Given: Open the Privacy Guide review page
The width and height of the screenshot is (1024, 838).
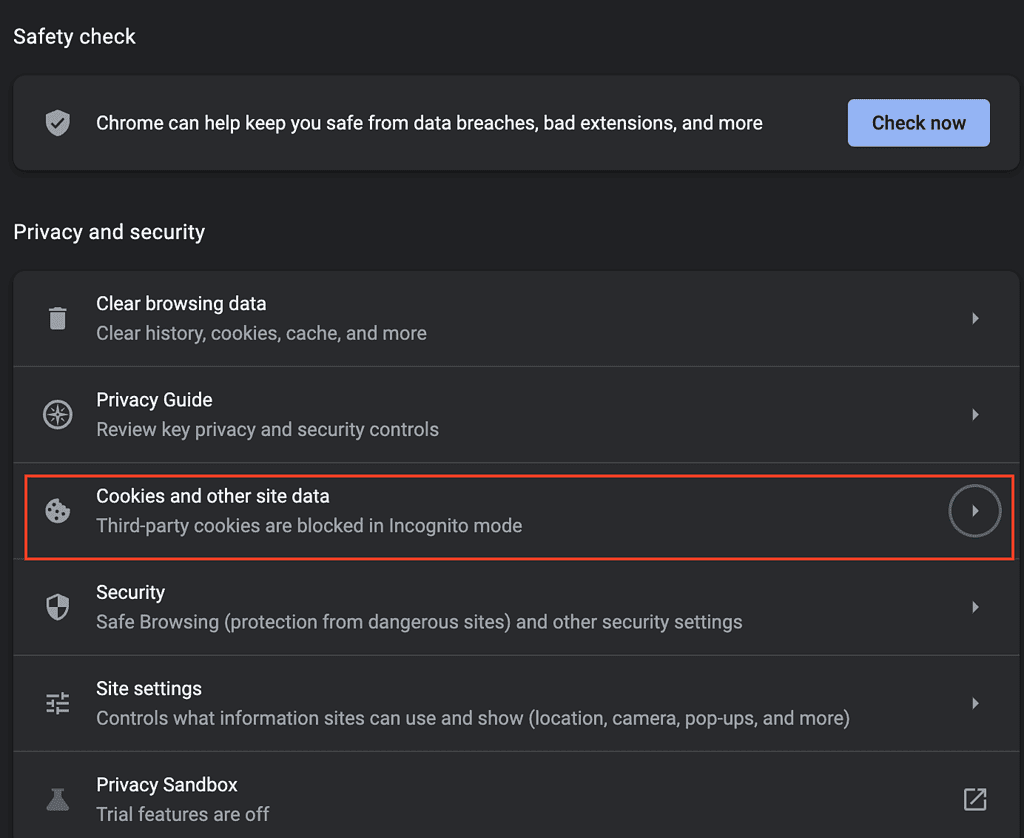Looking at the screenshot, I should [154, 399].
